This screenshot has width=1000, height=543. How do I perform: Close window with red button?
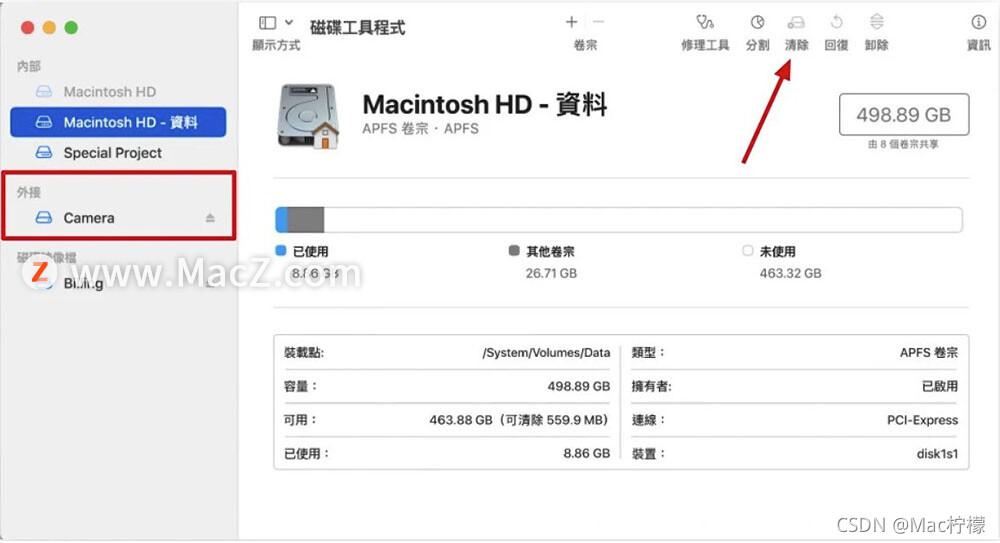(27, 27)
